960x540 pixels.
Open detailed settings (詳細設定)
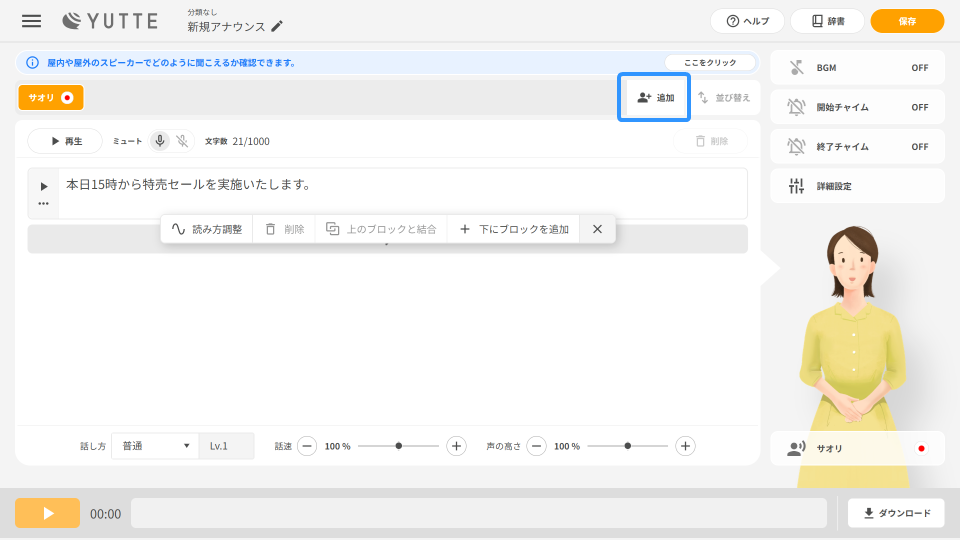point(857,186)
